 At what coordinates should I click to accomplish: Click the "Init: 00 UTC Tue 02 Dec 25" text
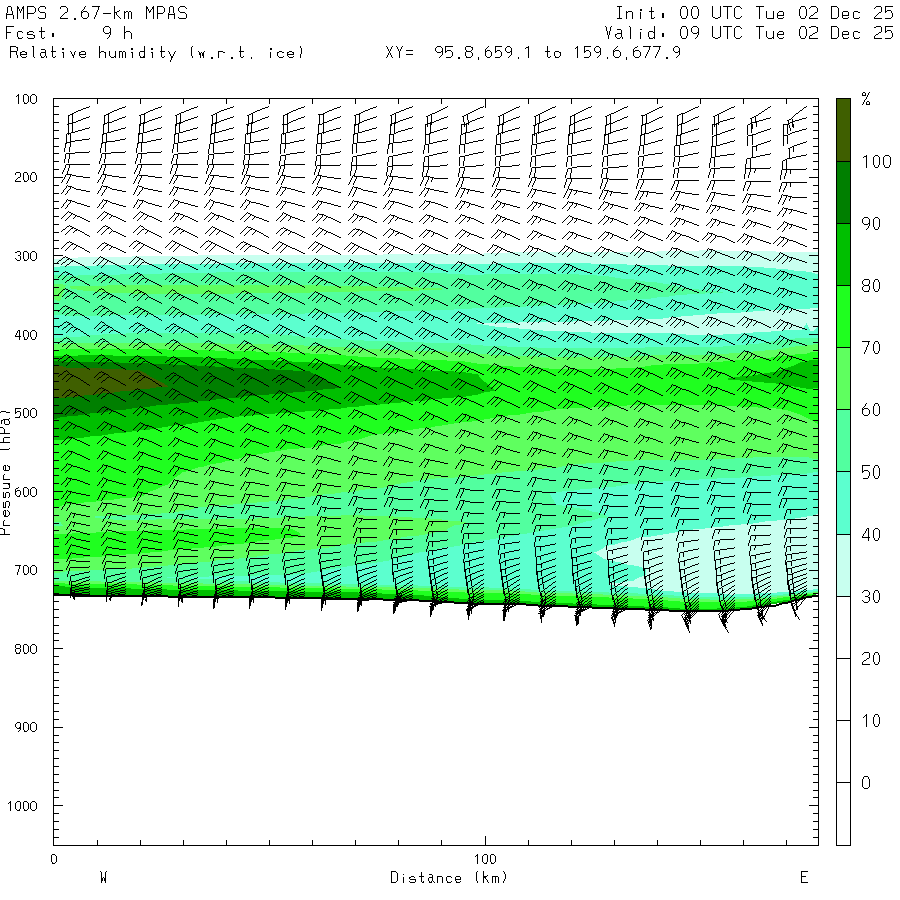[x=755, y=13]
